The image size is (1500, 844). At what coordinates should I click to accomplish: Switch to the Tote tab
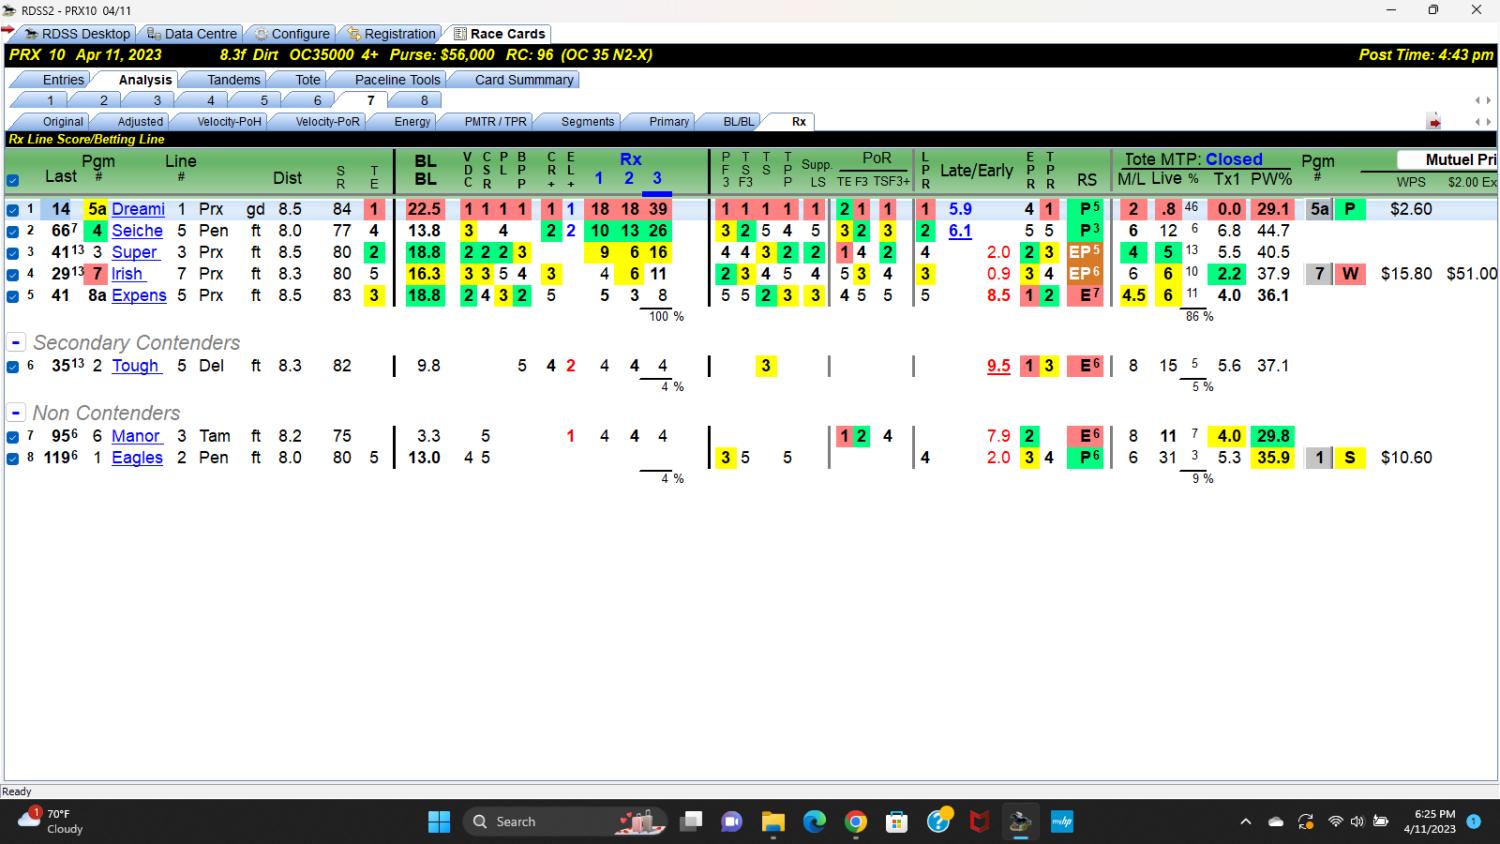(308, 79)
